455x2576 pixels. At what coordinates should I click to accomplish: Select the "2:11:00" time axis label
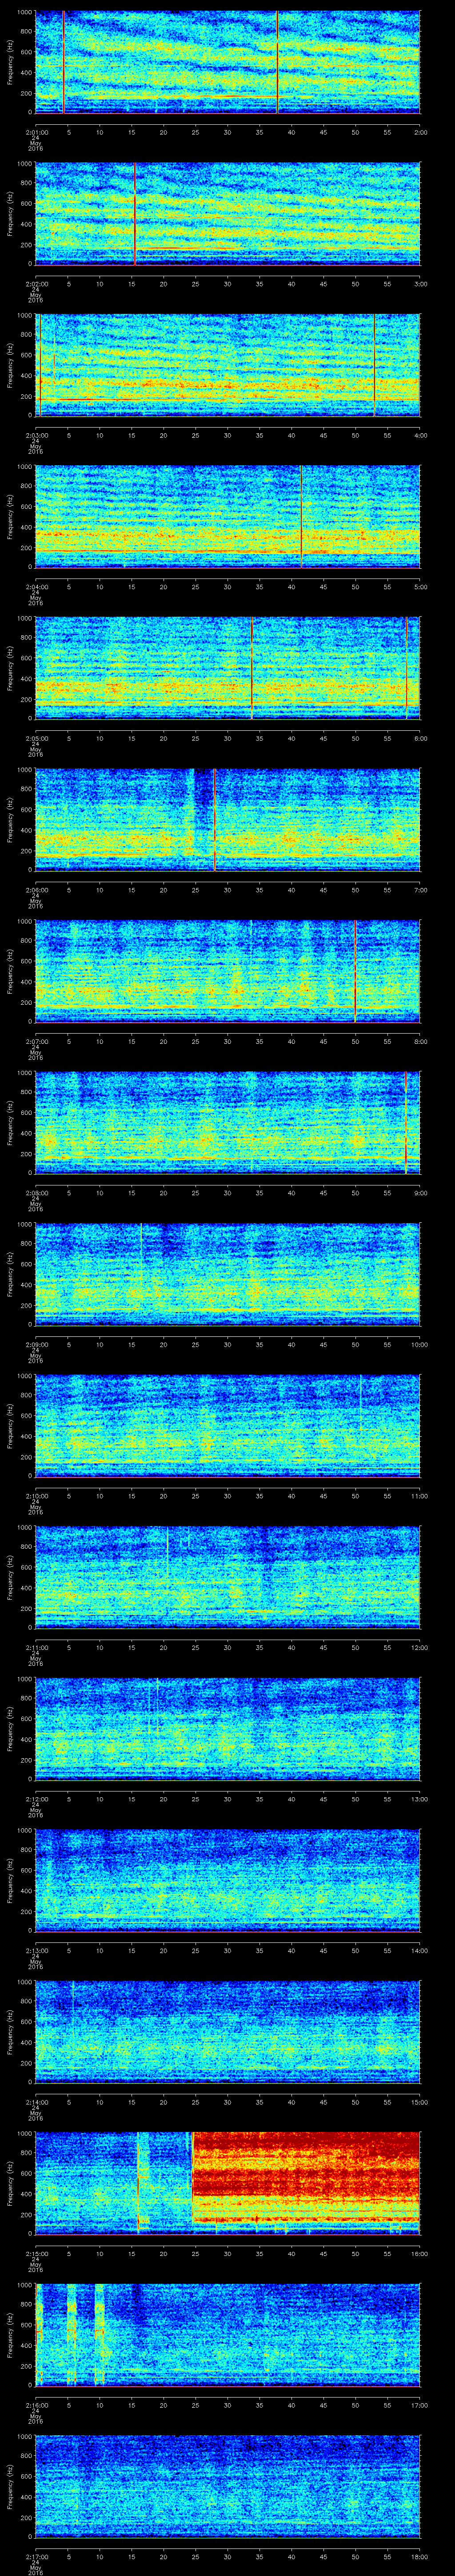(36, 1647)
